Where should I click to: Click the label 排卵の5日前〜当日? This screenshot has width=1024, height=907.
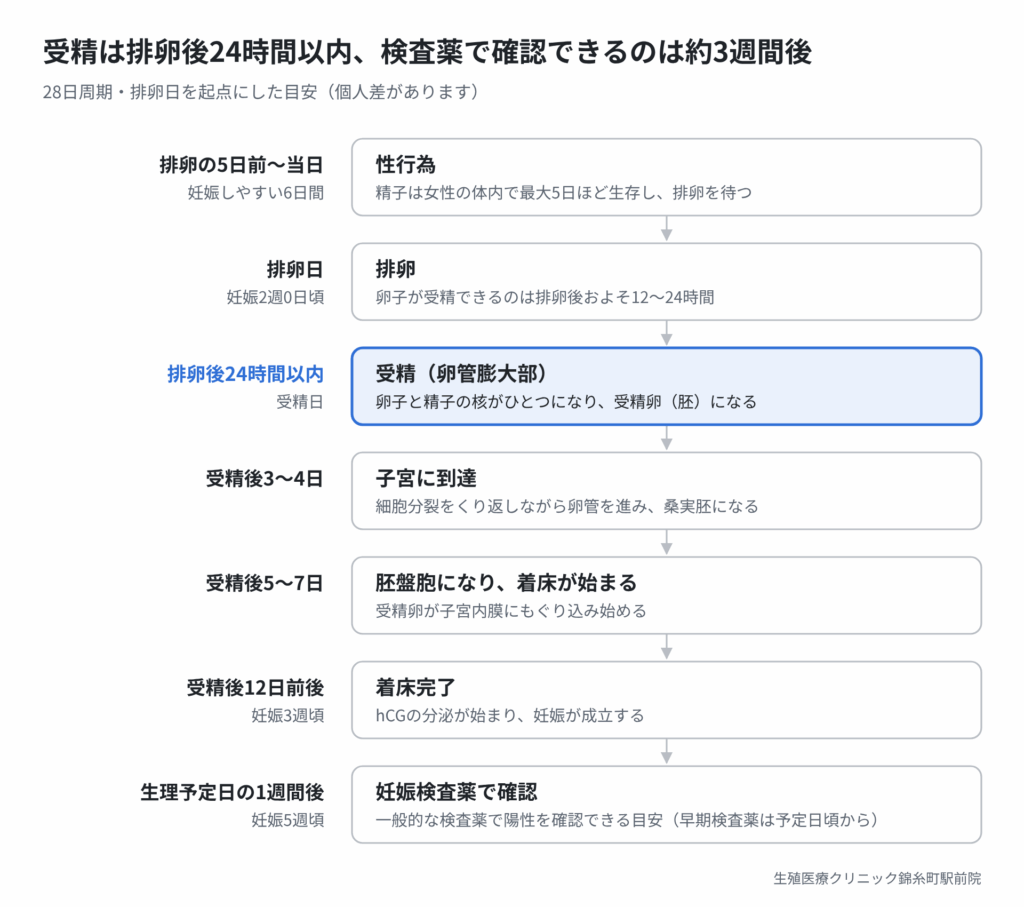242,165
